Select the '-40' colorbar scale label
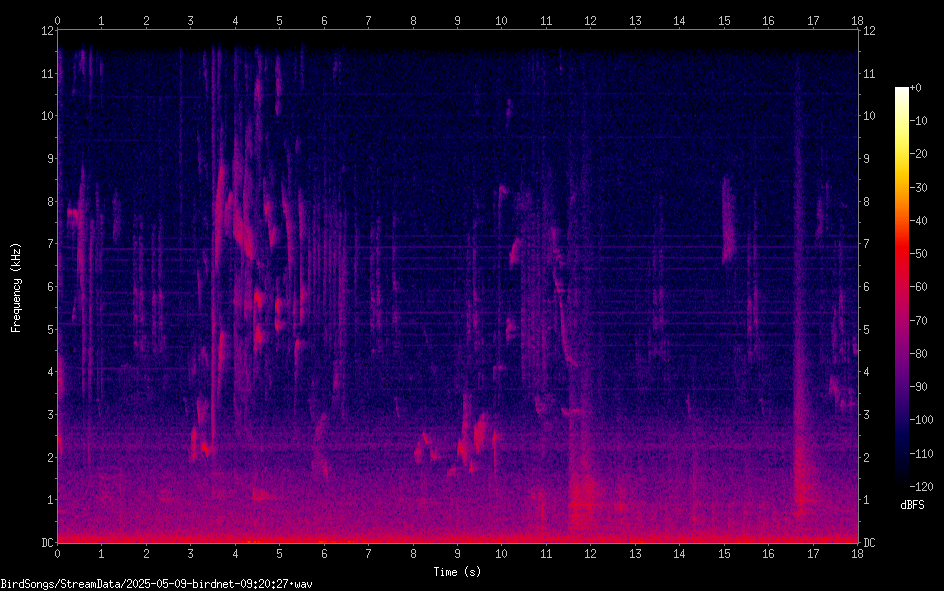Image resolution: width=944 pixels, height=591 pixels. (919, 221)
